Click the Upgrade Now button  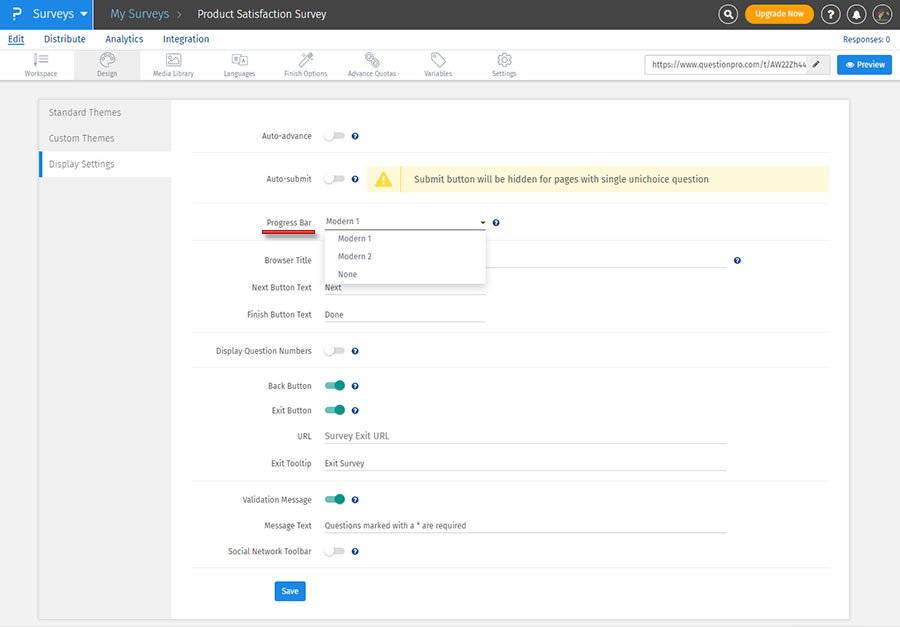click(x=779, y=14)
